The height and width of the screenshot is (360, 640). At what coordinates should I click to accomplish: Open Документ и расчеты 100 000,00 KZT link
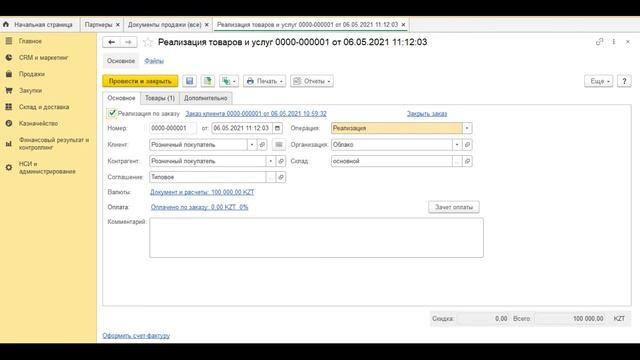pos(202,192)
